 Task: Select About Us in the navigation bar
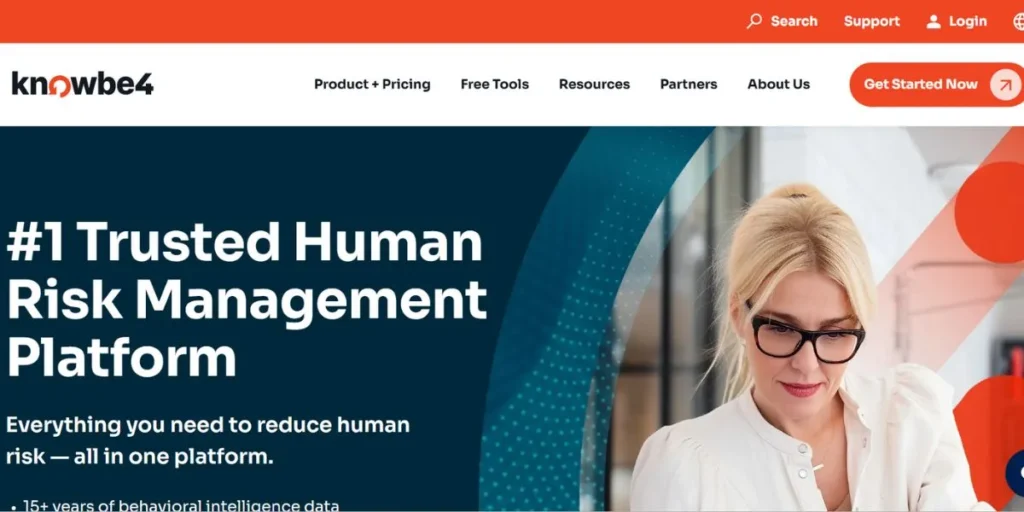pos(778,84)
